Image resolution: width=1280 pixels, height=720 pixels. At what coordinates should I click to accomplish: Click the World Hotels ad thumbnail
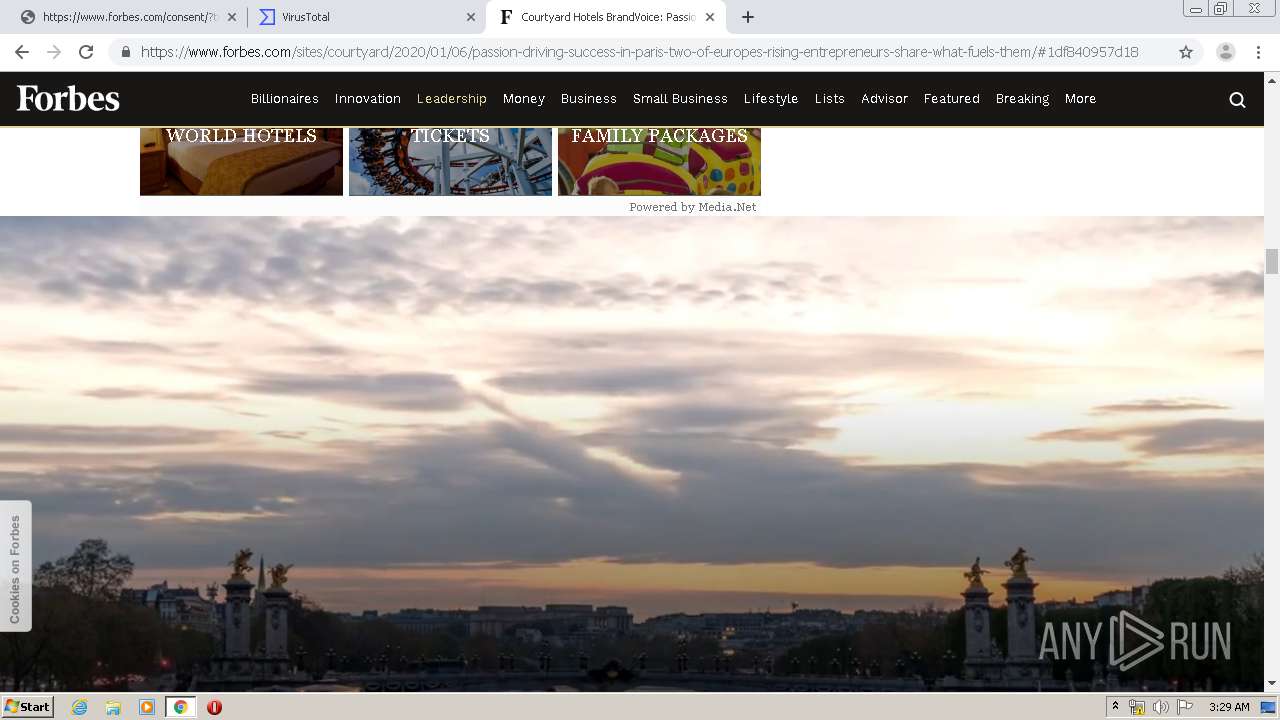pos(241,161)
